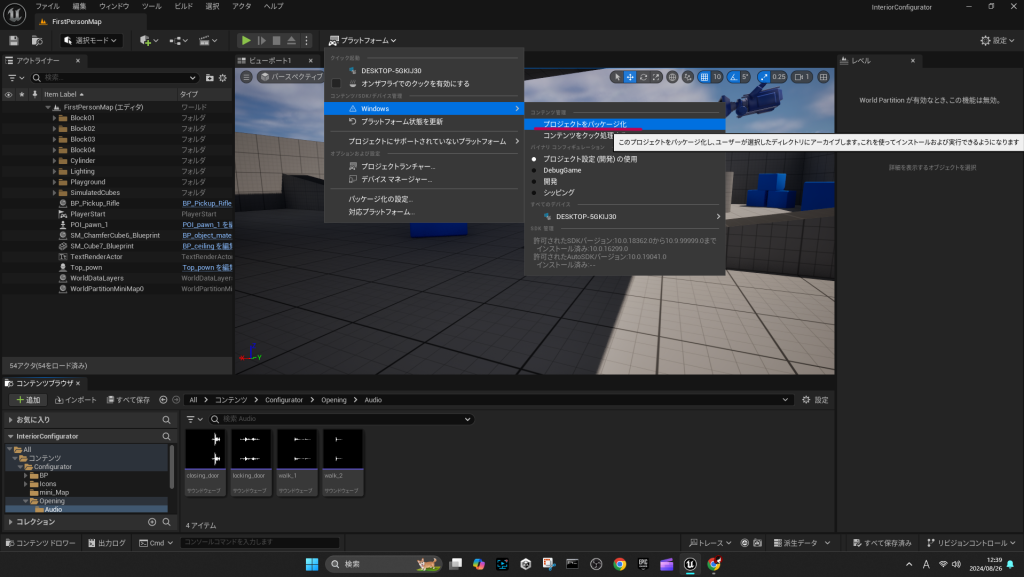Viewport: 1024px width, 577px height.
Task: Click the Content Browser folder tree scrollbar
Action: (171, 465)
